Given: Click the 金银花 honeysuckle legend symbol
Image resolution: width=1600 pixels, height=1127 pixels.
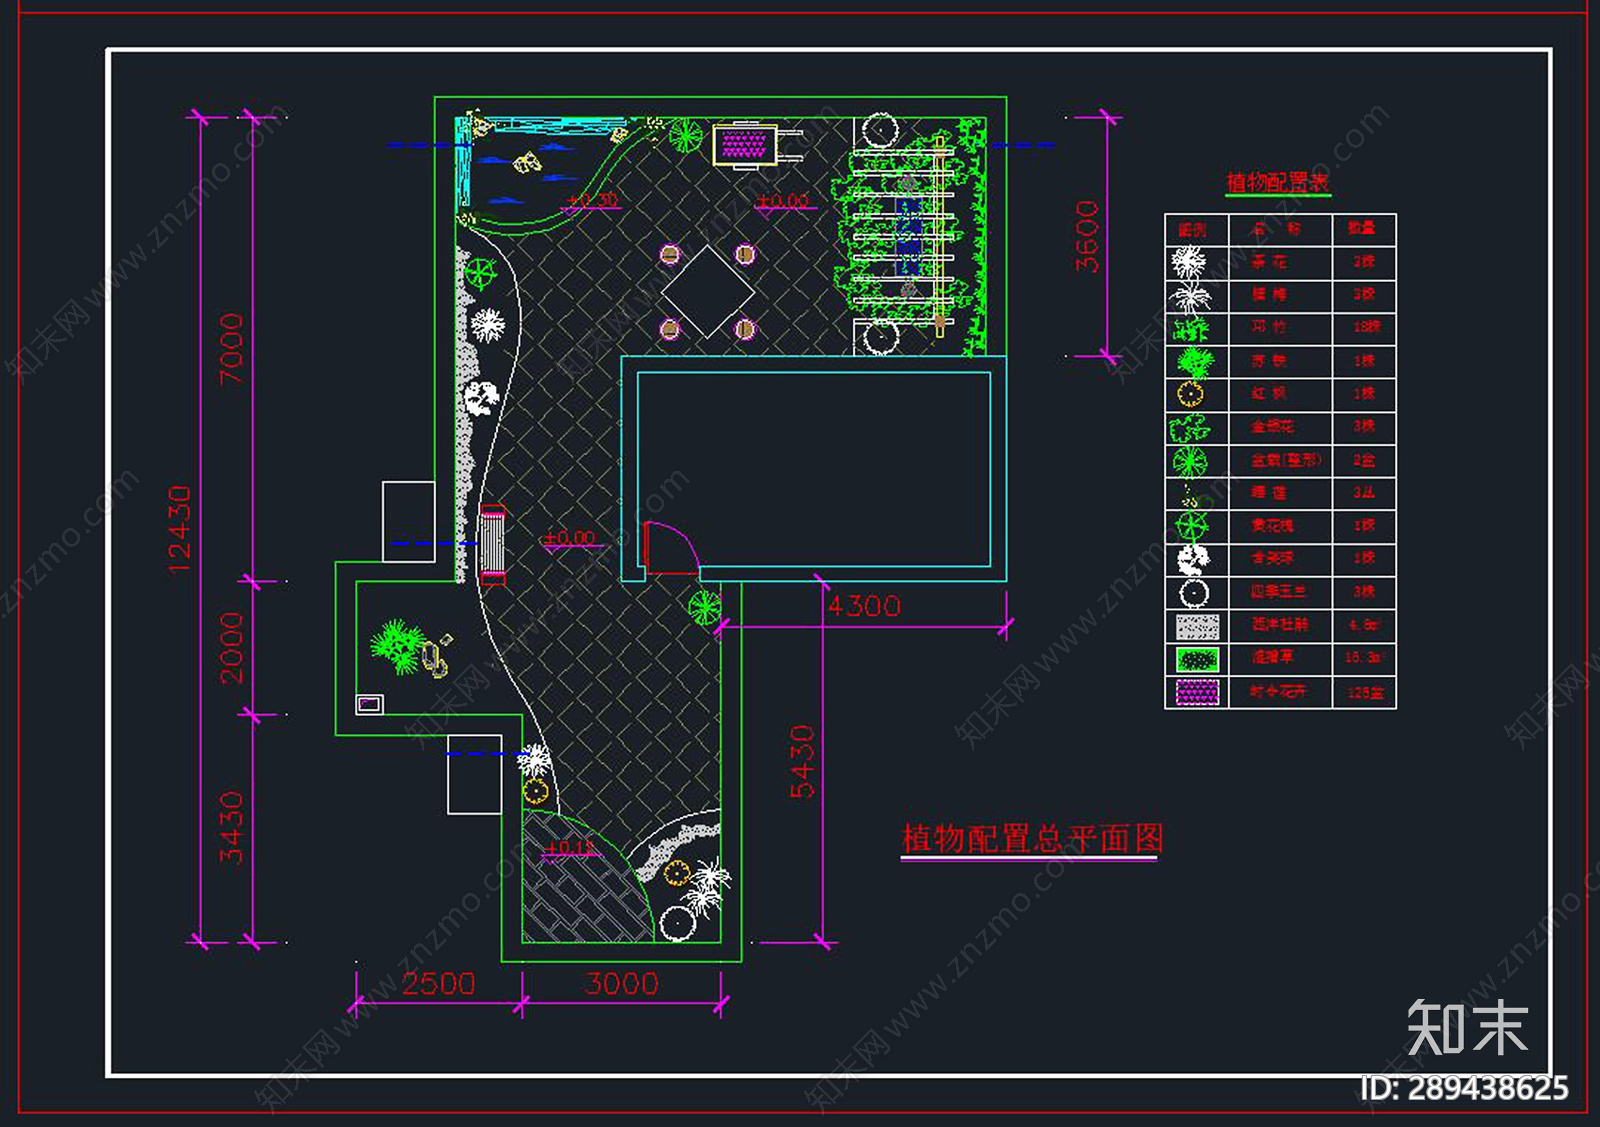Looking at the screenshot, I should [x=1189, y=427].
